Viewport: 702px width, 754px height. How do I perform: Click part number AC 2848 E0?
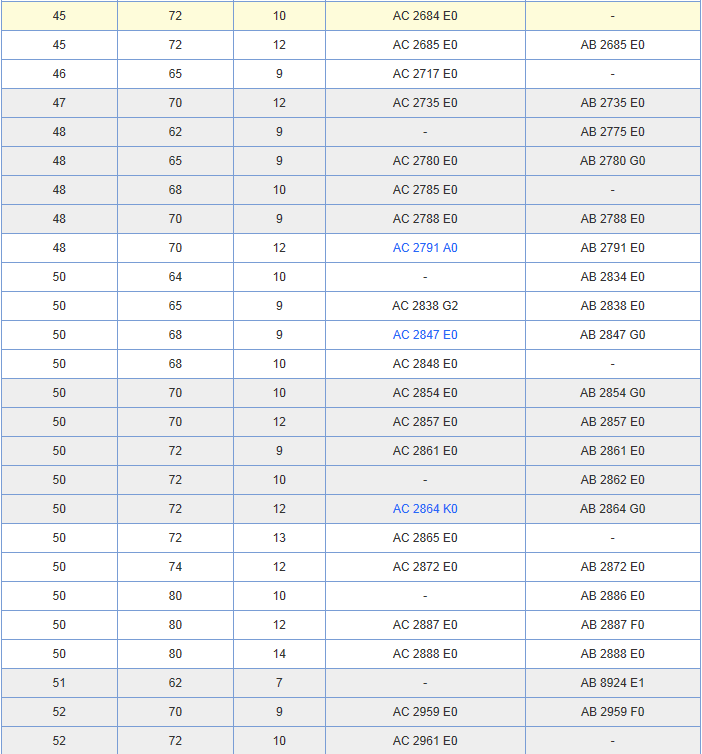[x=425, y=364]
